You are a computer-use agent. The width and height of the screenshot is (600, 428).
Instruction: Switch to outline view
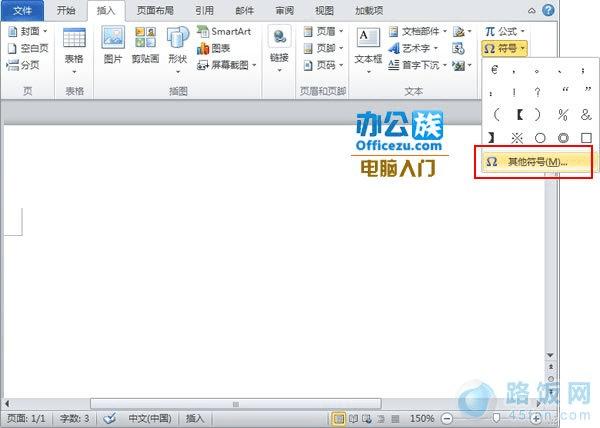tap(381, 418)
